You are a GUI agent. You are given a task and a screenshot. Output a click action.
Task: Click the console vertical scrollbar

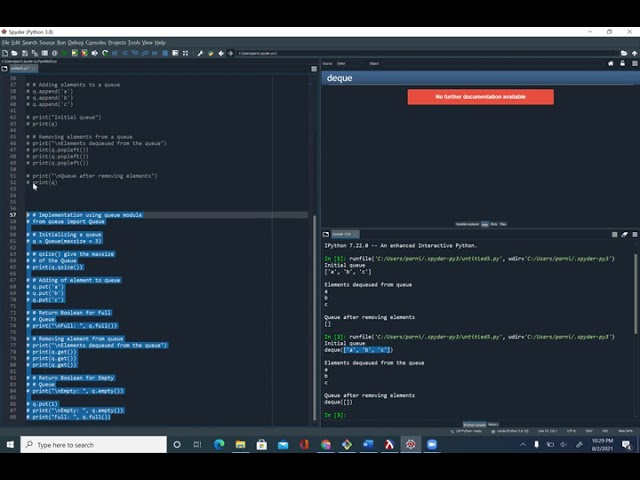click(636, 294)
